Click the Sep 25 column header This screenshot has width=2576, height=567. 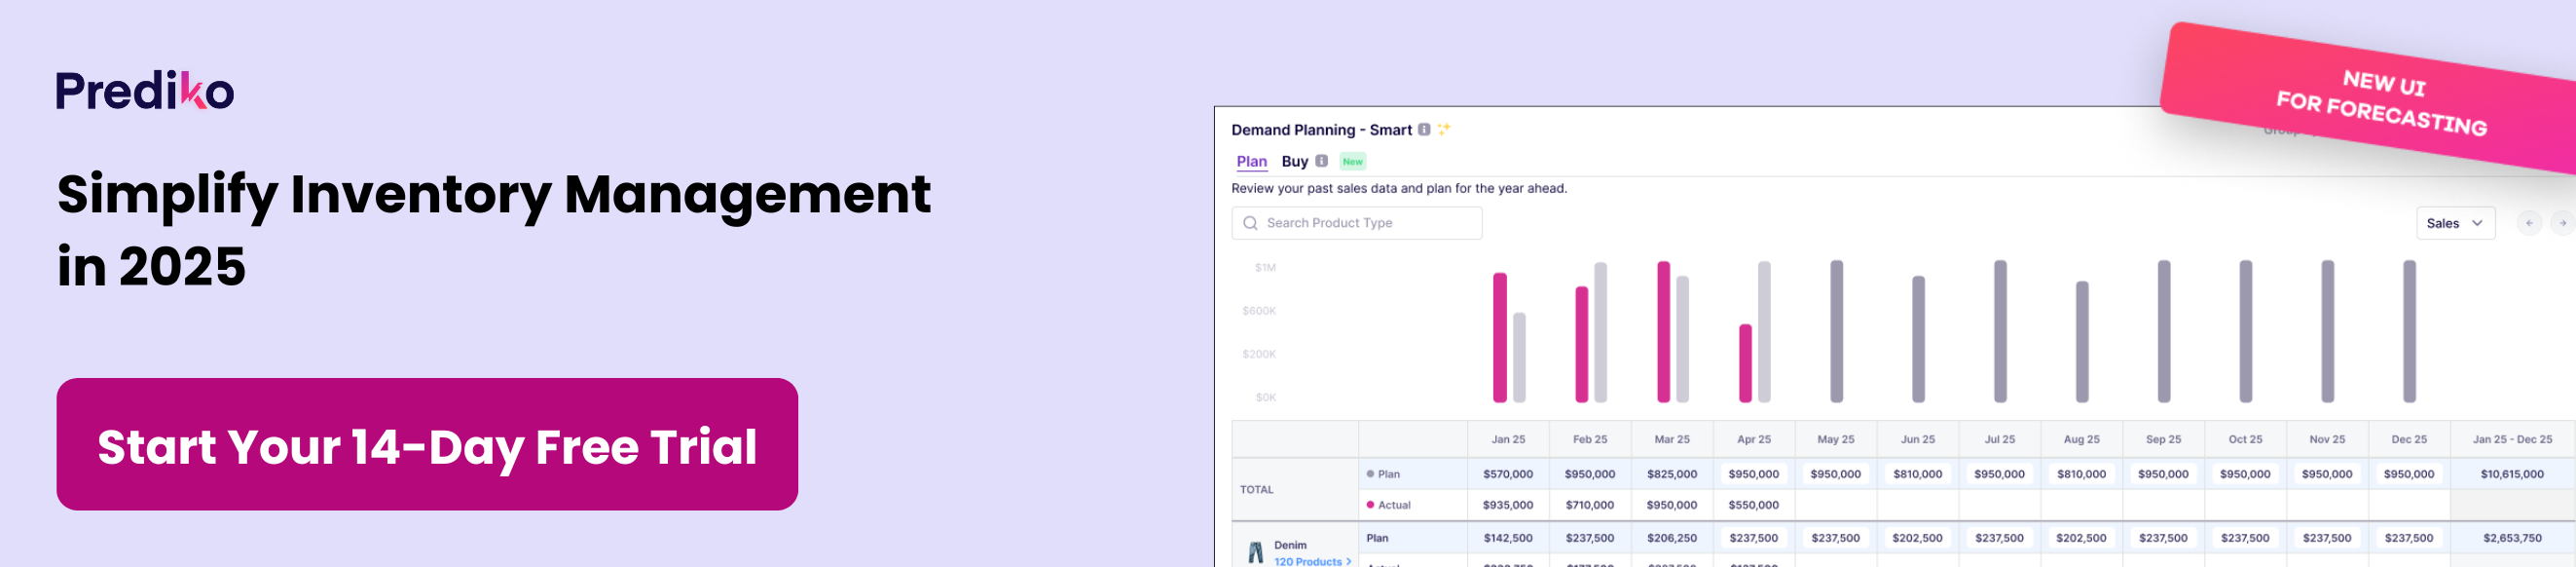pyautogui.click(x=2164, y=439)
